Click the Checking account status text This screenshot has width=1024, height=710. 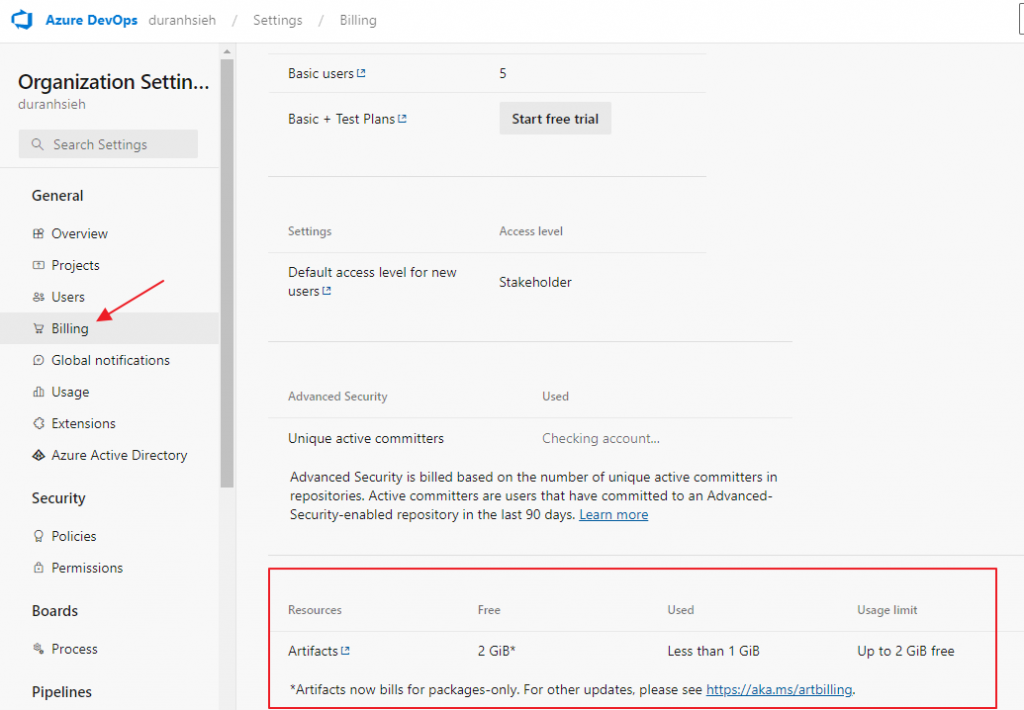[x=601, y=438]
